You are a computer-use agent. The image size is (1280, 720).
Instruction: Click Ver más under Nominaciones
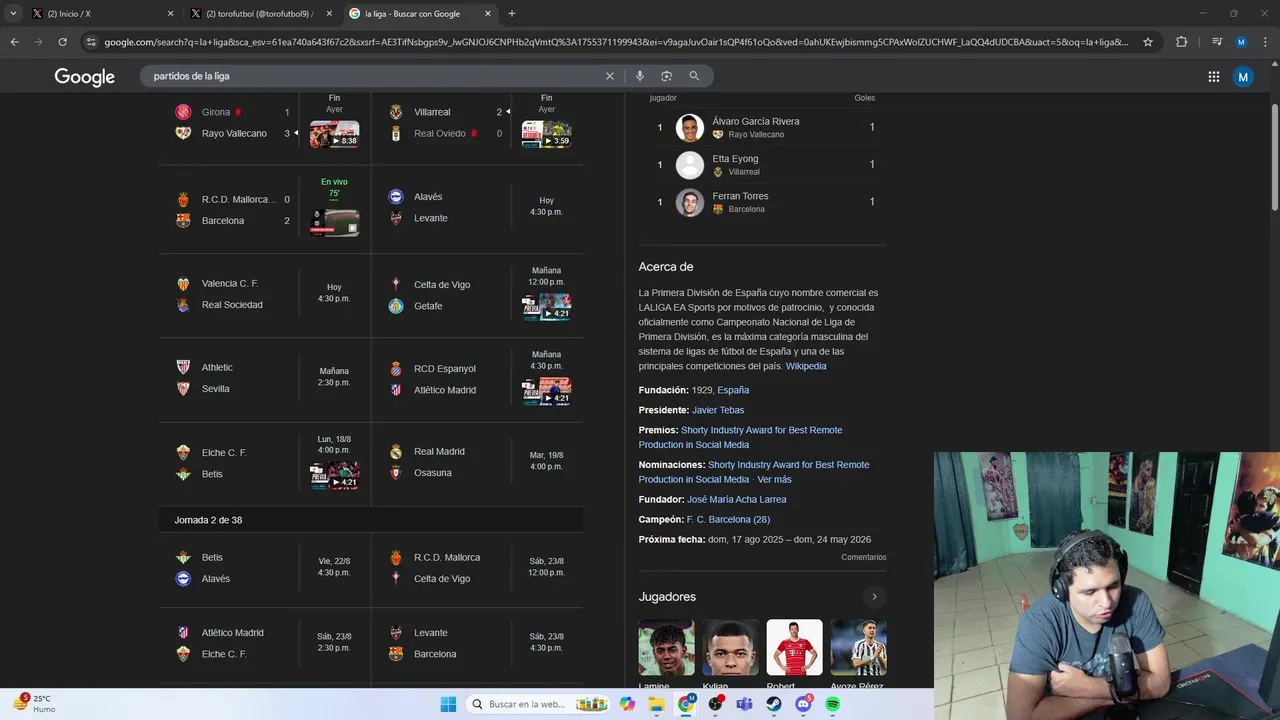tap(774, 479)
